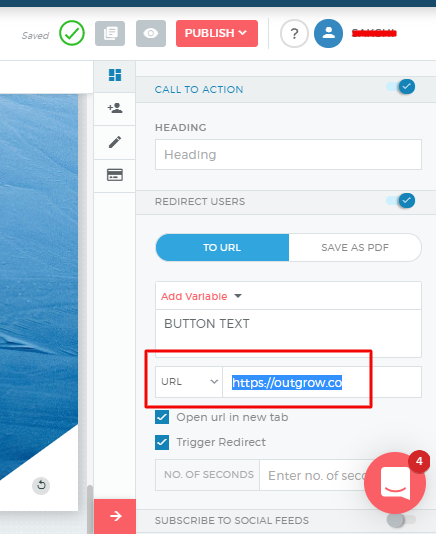The width and height of the screenshot is (436, 534).
Task: Open the add person lead sidebar icon
Action: click(x=115, y=108)
